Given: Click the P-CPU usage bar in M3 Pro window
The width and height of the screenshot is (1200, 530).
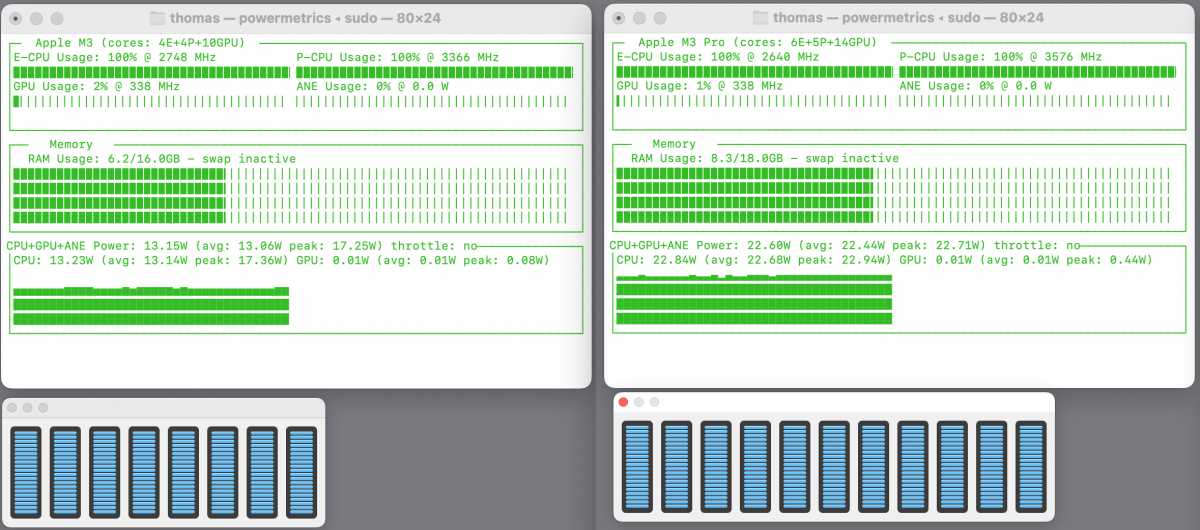Looking at the screenshot, I should 1037,72.
